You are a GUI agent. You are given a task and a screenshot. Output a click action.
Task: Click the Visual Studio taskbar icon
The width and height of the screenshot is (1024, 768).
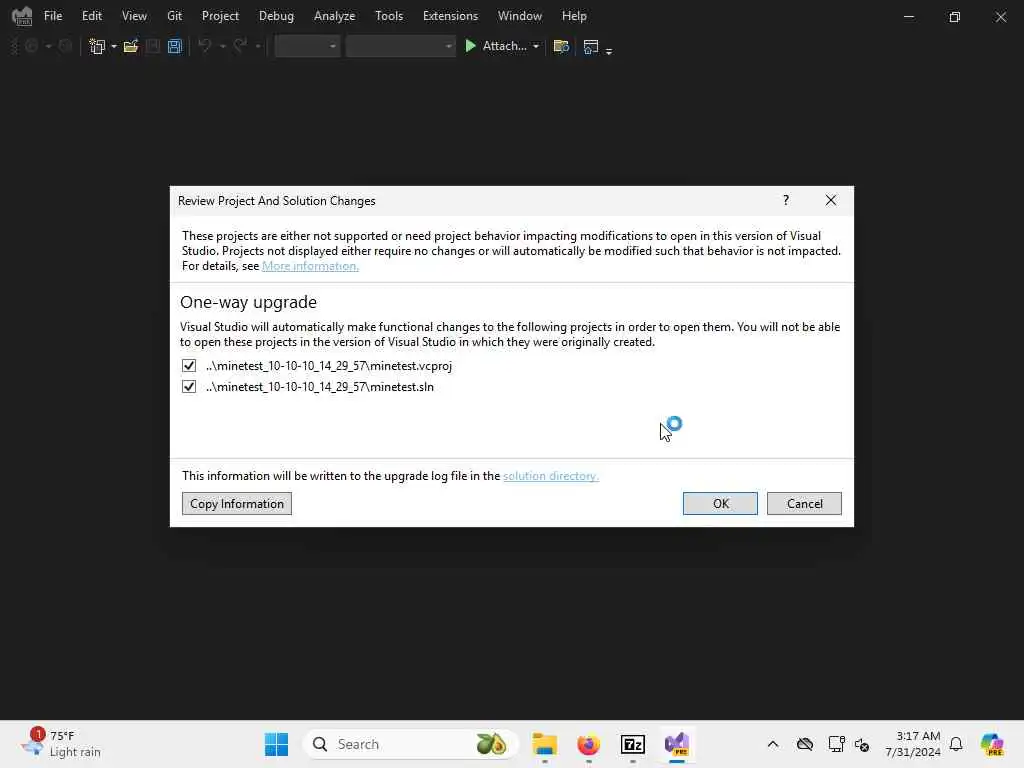pyautogui.click(x=677, y=744)
